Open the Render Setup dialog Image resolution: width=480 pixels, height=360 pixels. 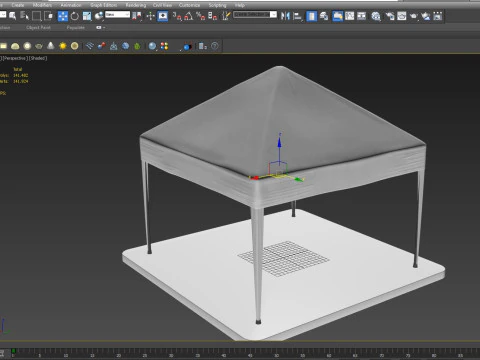point(389,16)
